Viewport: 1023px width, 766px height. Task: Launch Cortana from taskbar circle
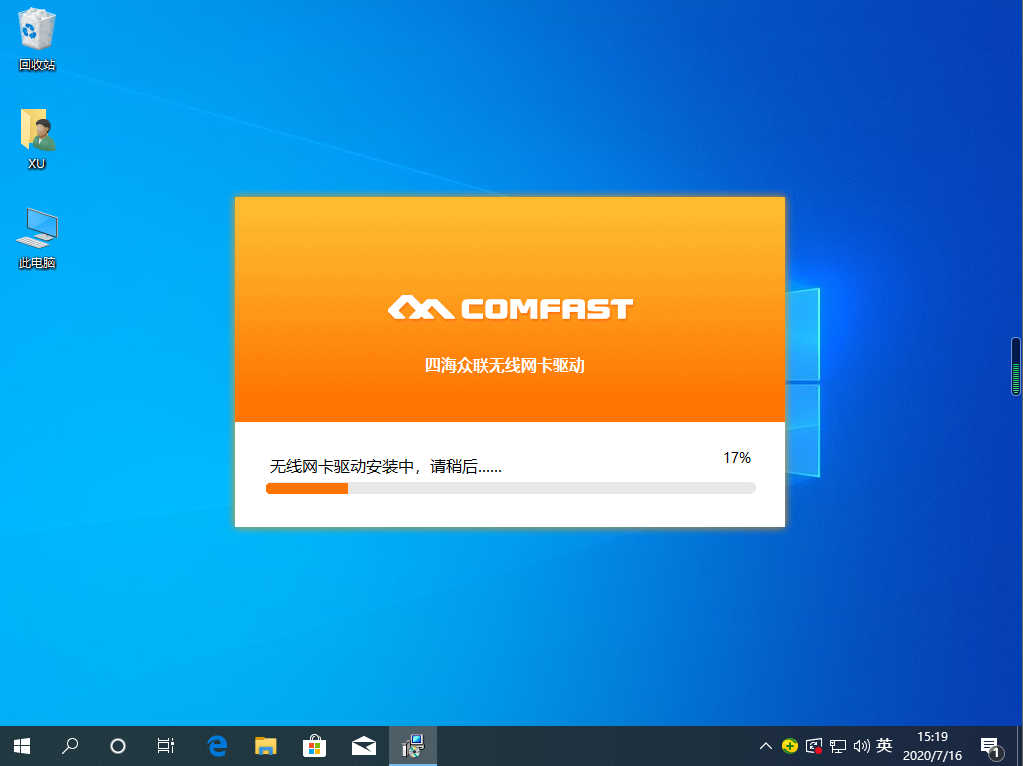(x=118, y=746)
